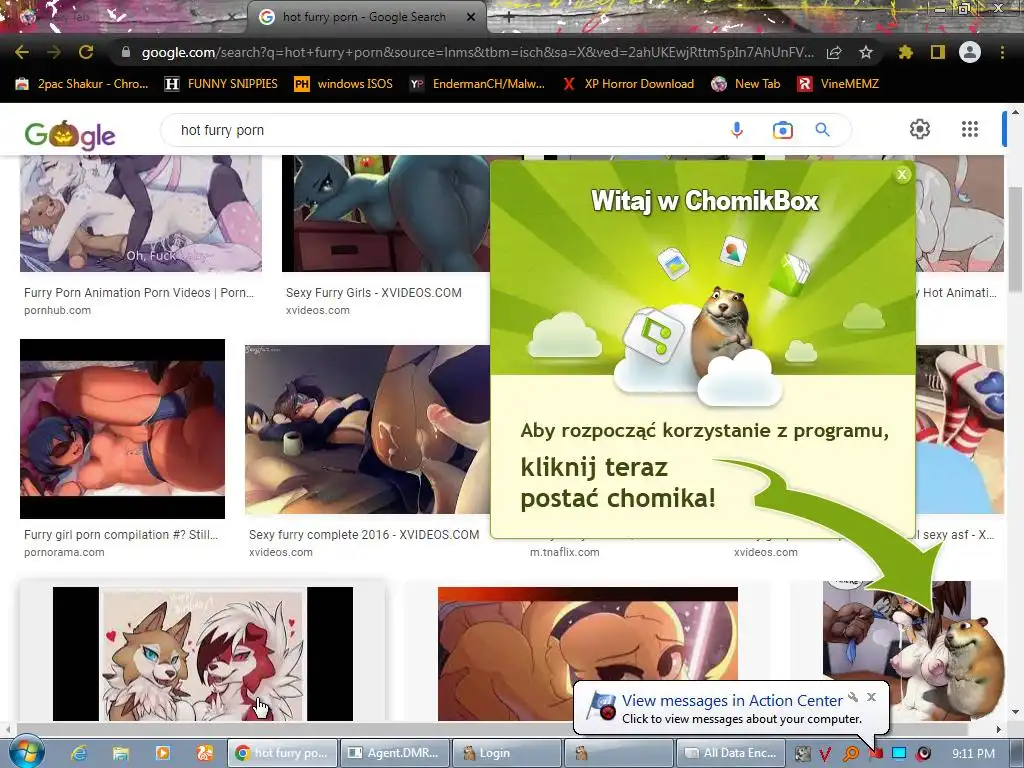
Task: Open the Windows Start menu orb
Action: click(27, 752)
